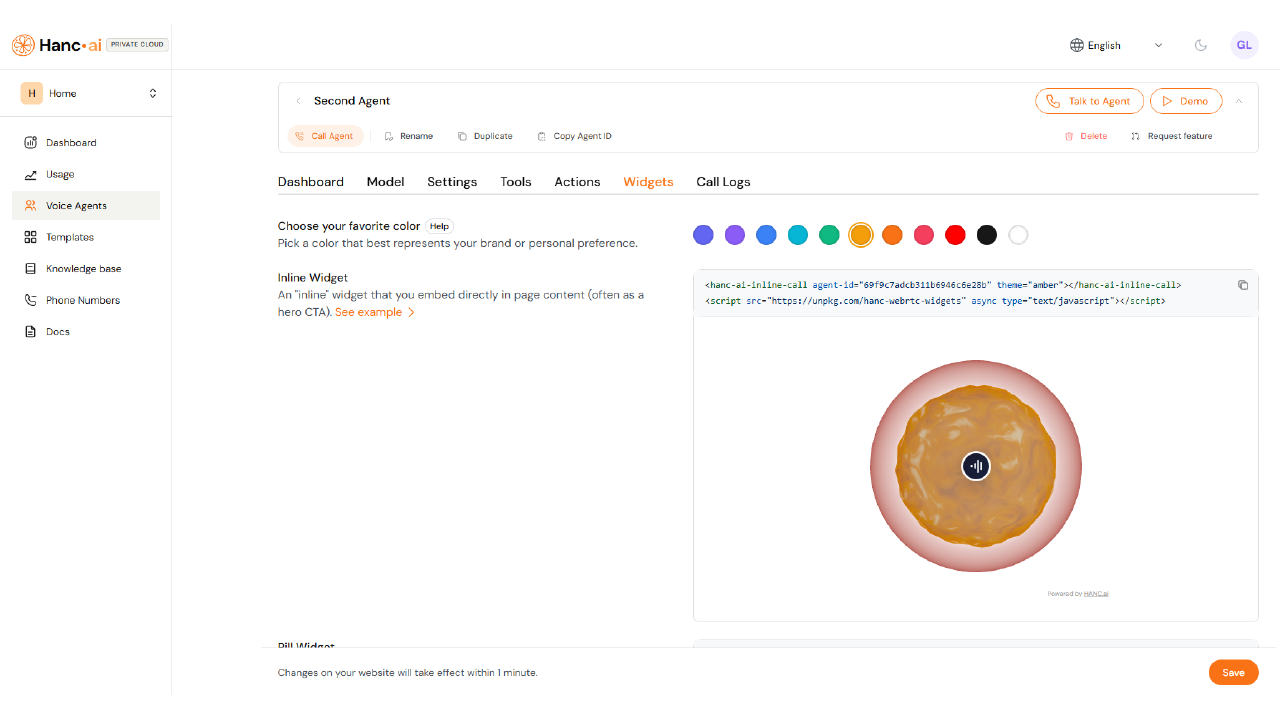Click the Help badge
Image resolution: width=1280 pixels, height=720 pixels.
[439, 226]
